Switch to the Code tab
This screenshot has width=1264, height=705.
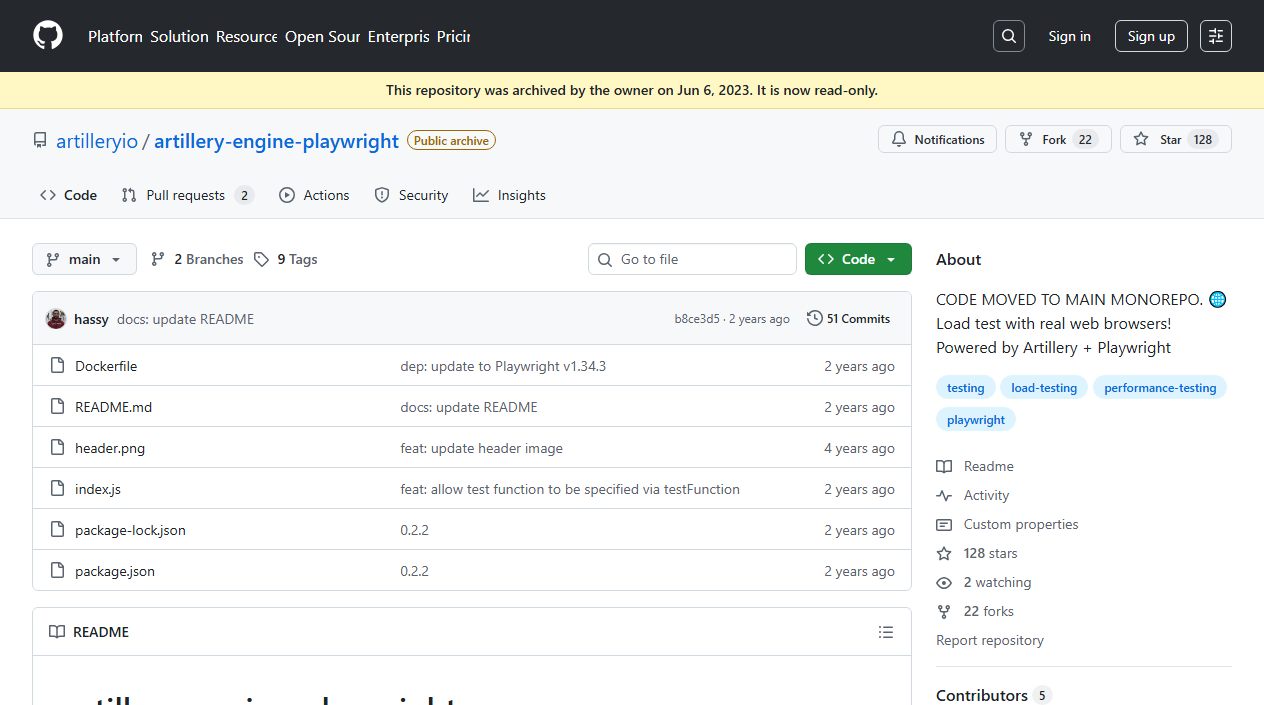69,195
